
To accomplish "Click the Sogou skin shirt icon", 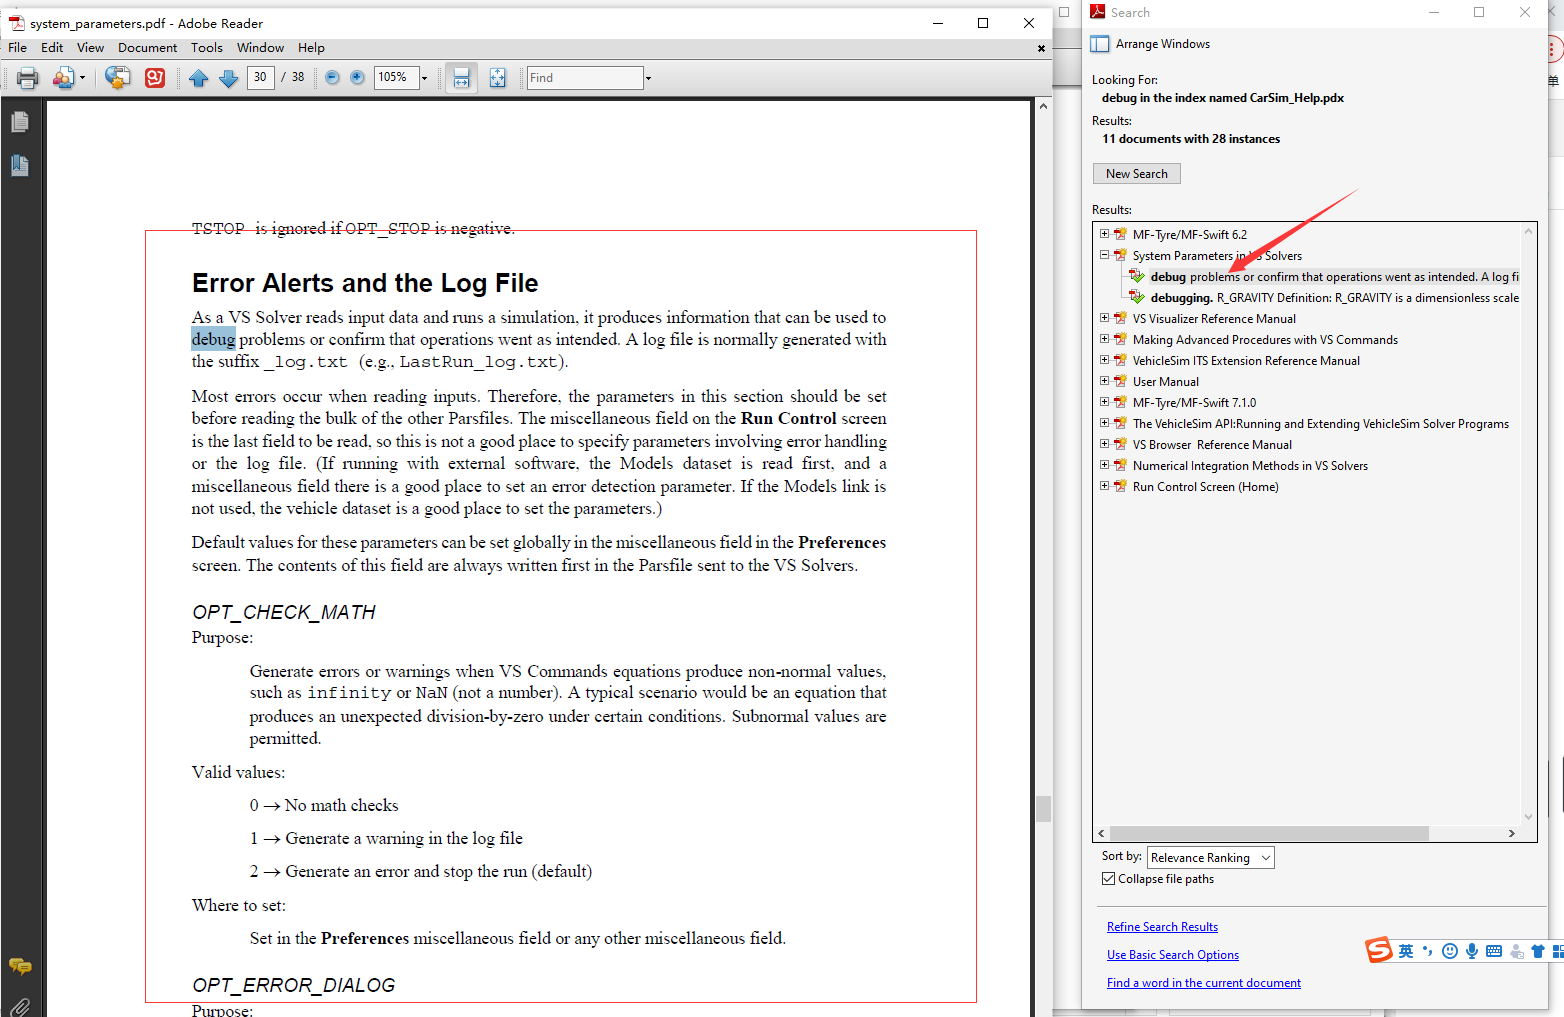I will (x=1538, y=951).
